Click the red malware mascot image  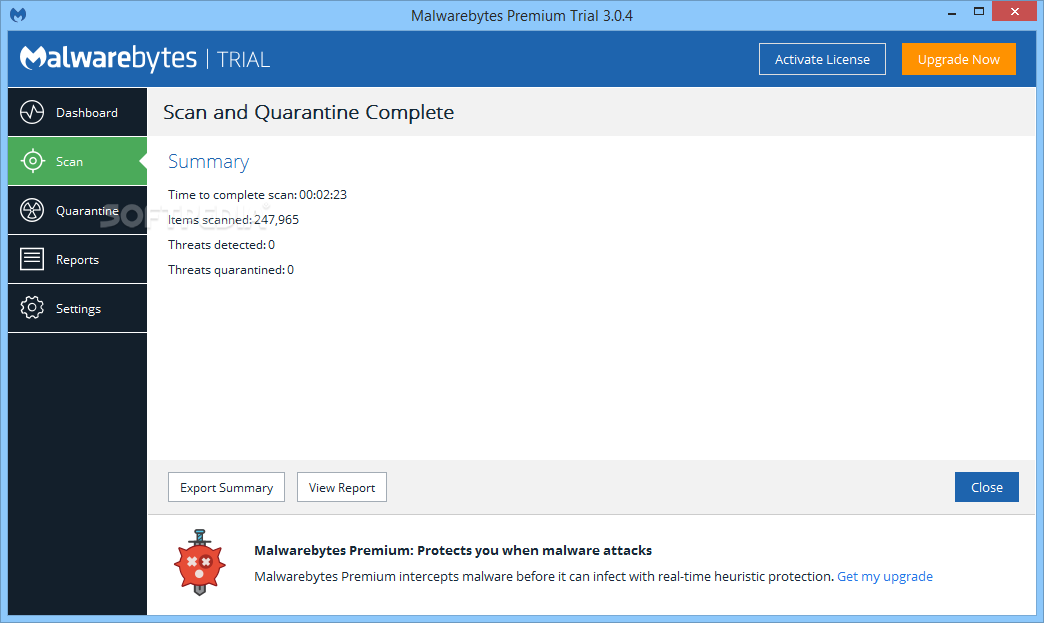point(199,562)
